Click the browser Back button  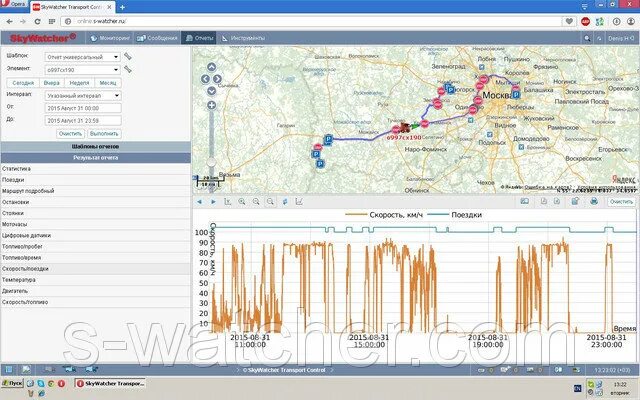pos(10,21)
